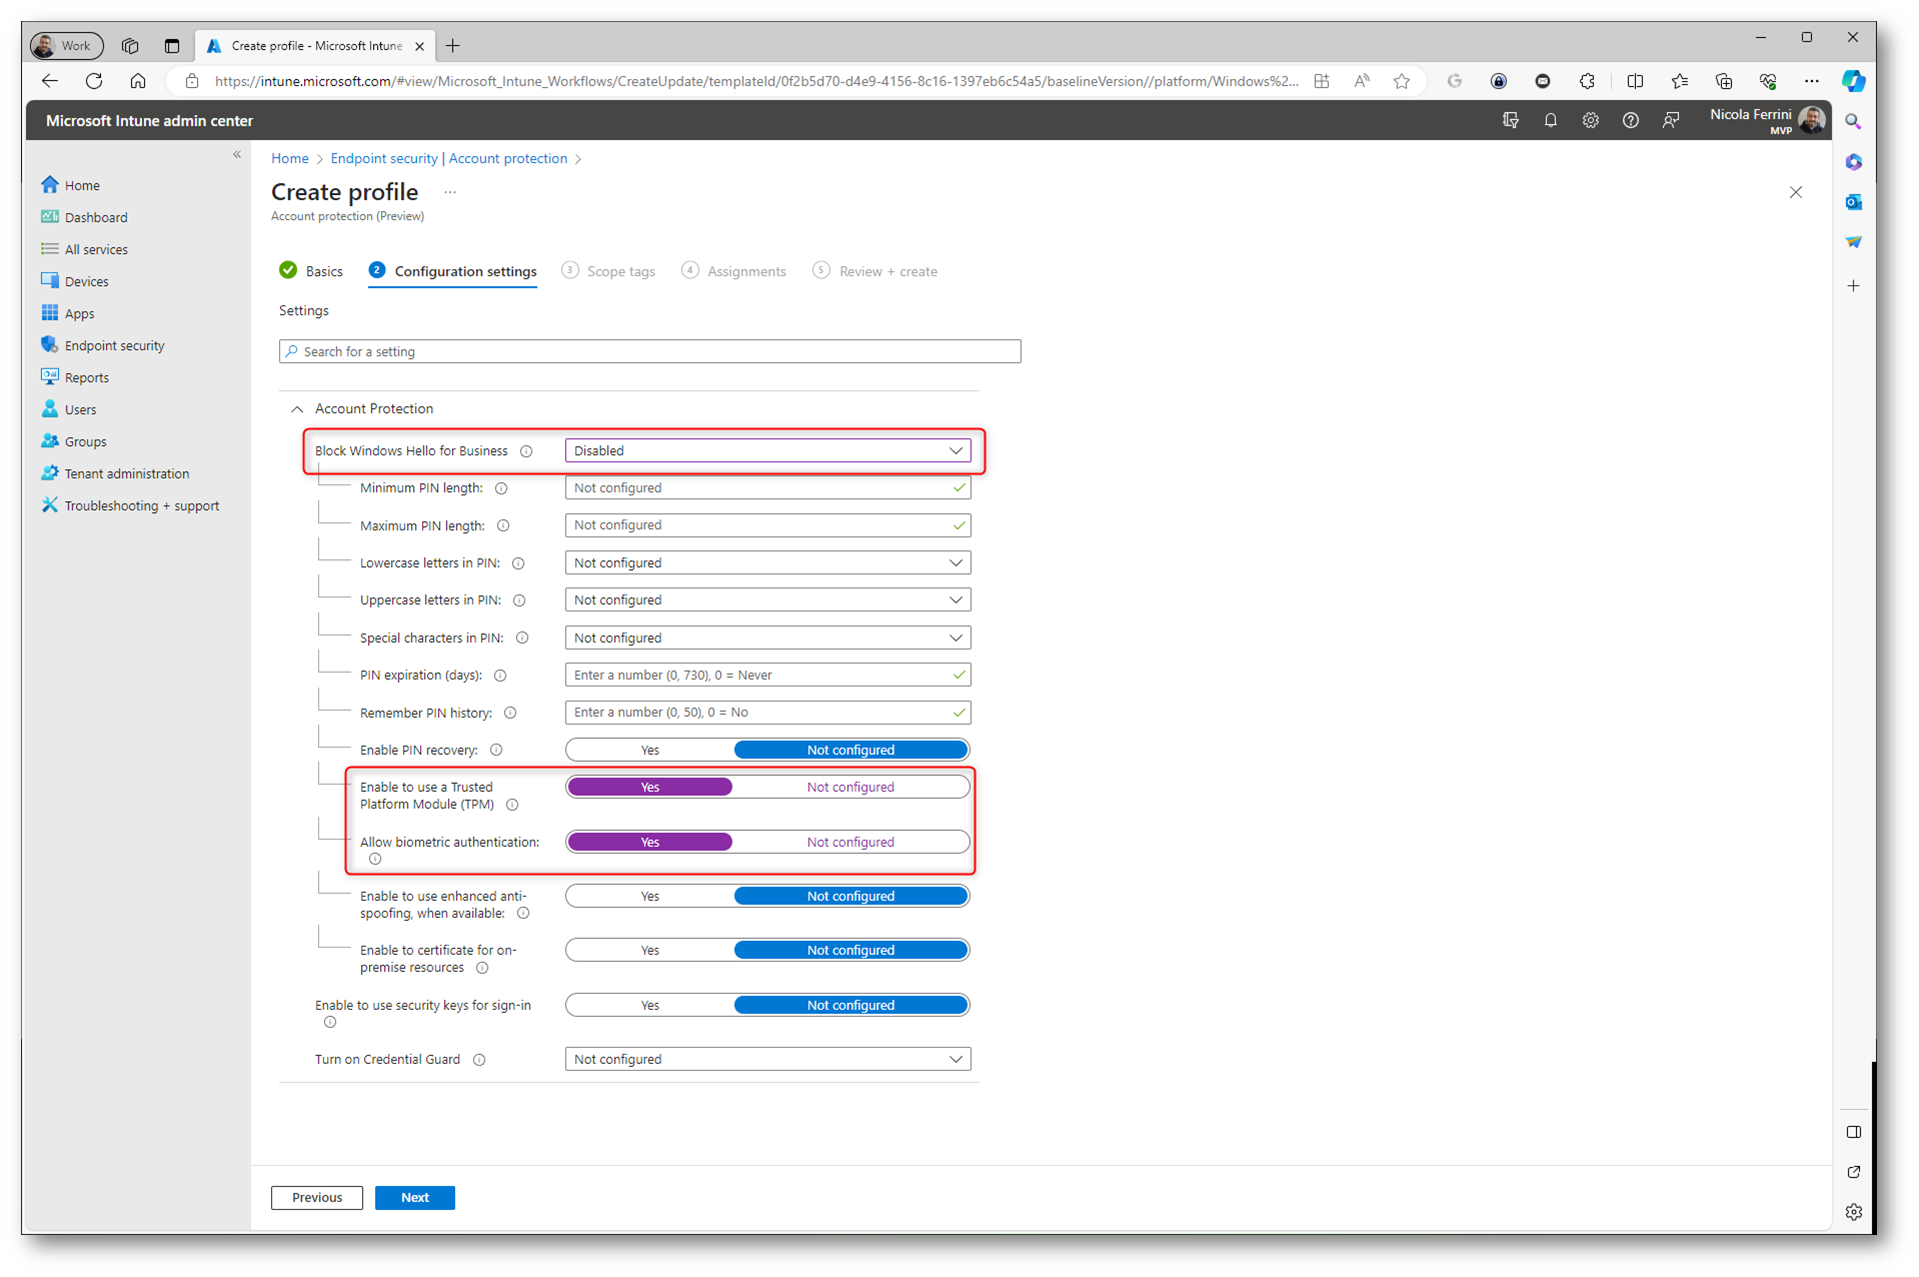Select Not configured for security keys sign-in

(x=851, y=1005)
